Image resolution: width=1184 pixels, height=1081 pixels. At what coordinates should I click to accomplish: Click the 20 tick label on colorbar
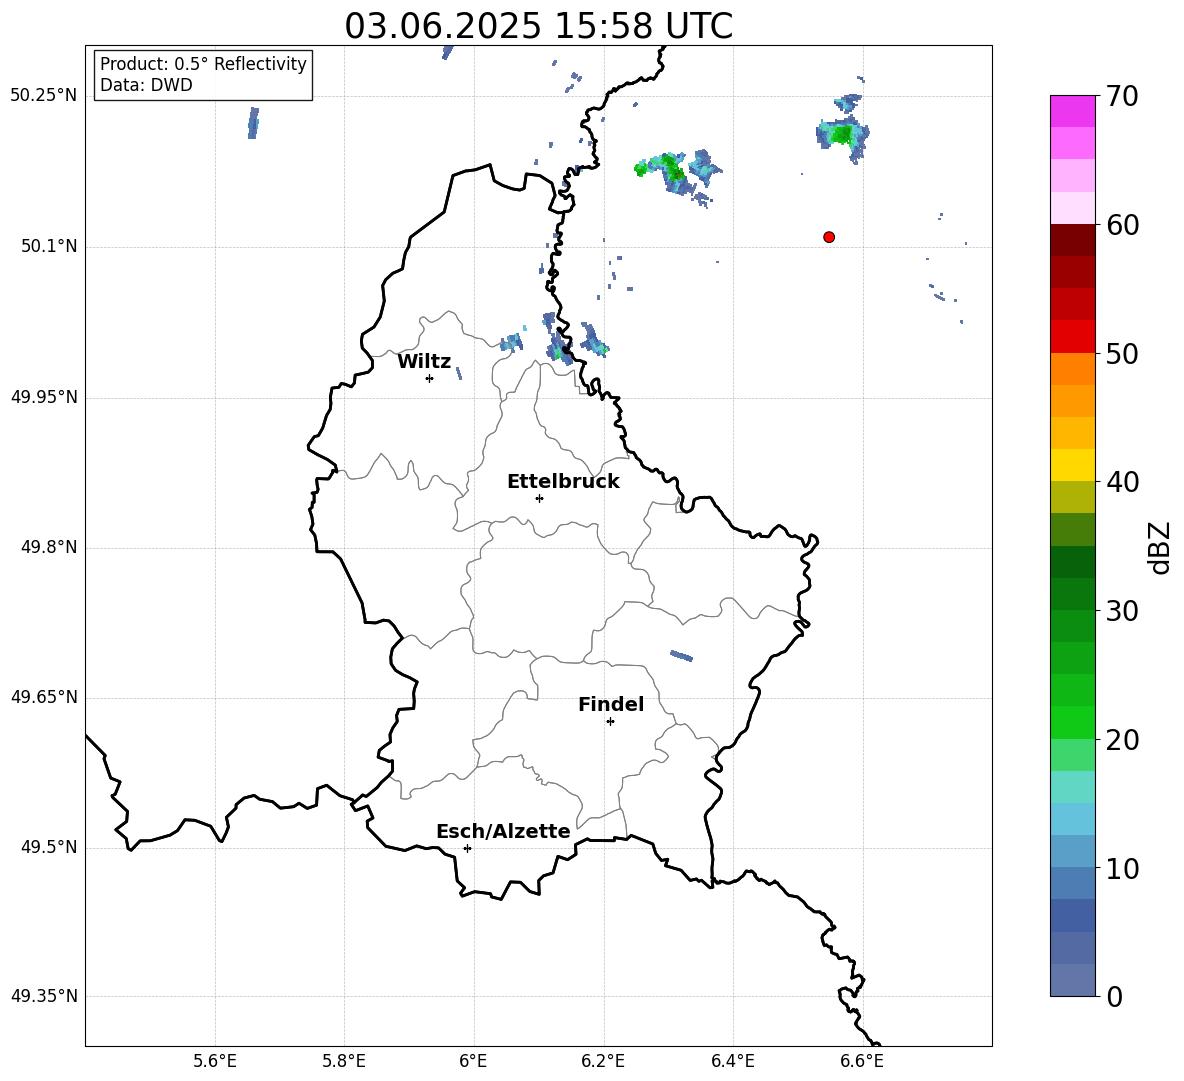[x=1122, y=740]
